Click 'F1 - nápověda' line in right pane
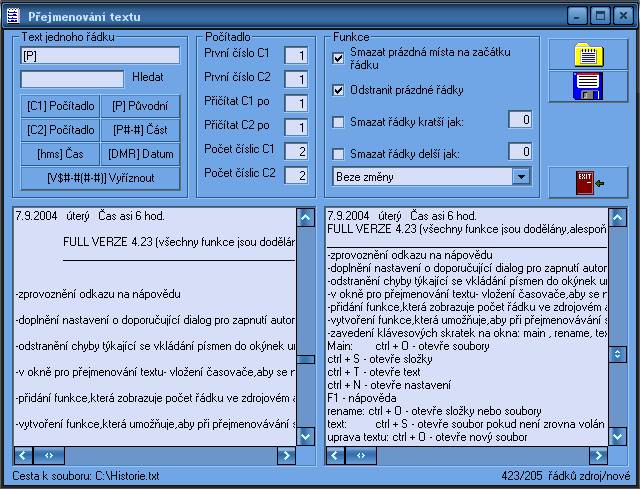Screen dimensions: 640x489 pyautogui.click(x=362, y=398)
